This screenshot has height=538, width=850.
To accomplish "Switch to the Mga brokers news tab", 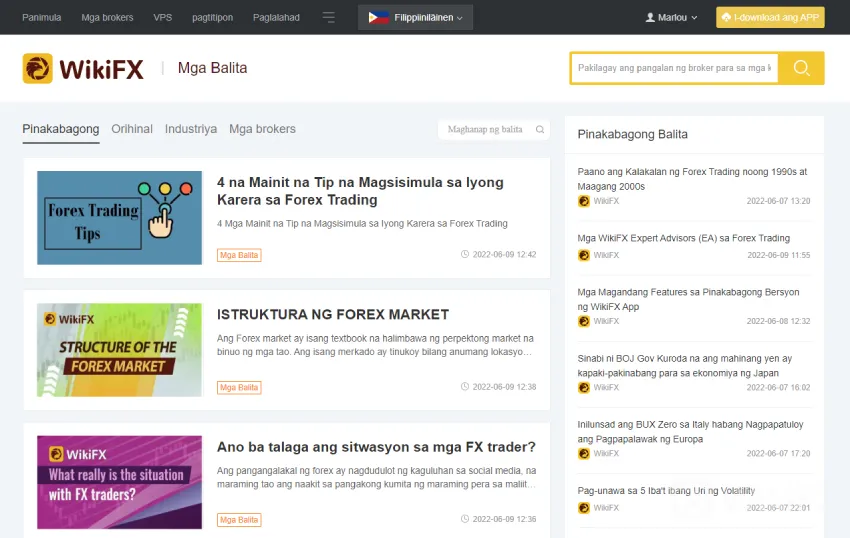I will [262, 129].
